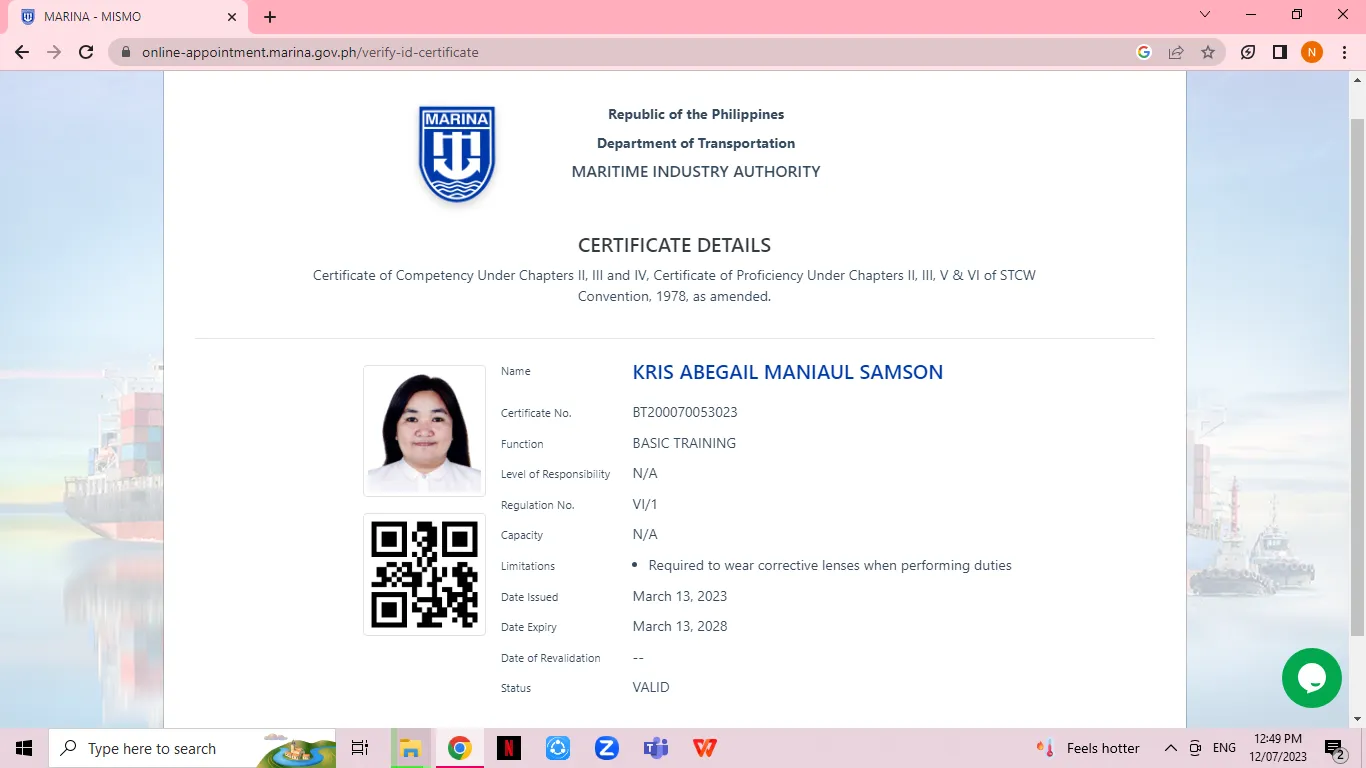Screen dimensions: 1366x768
Task: Open the green chat support bubble
Action: pos(1311,678)
